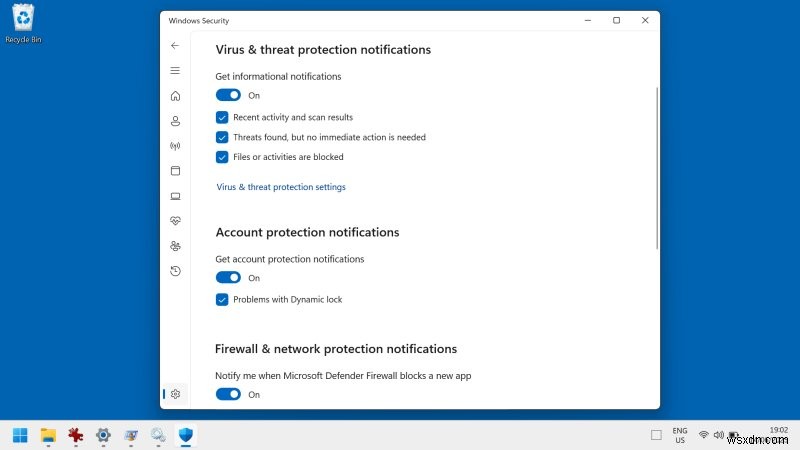Open Device performance & health heart icon
The width and height of the screenshot is (800, 450).
(176, 221)
